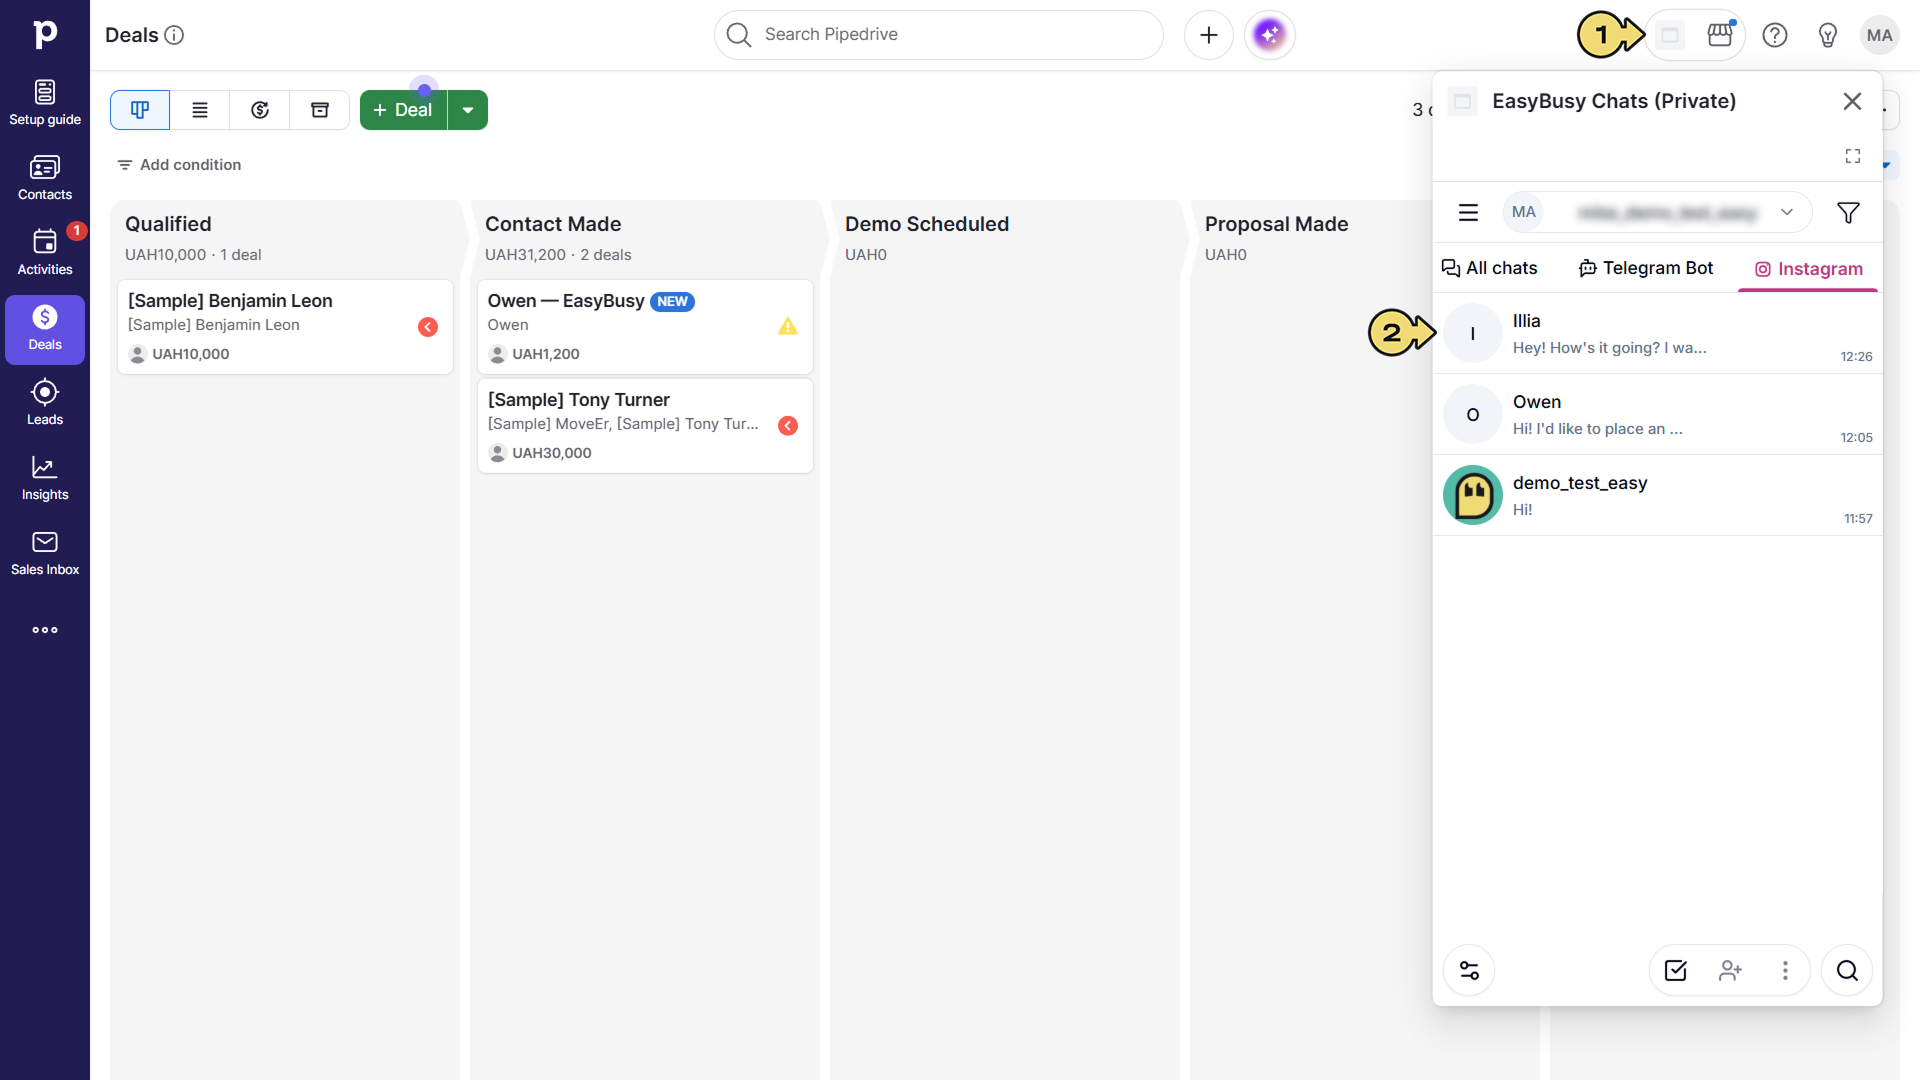Expand the Deal button dropdown arrow
The image size is (1920, 1080).
[468, 110]
